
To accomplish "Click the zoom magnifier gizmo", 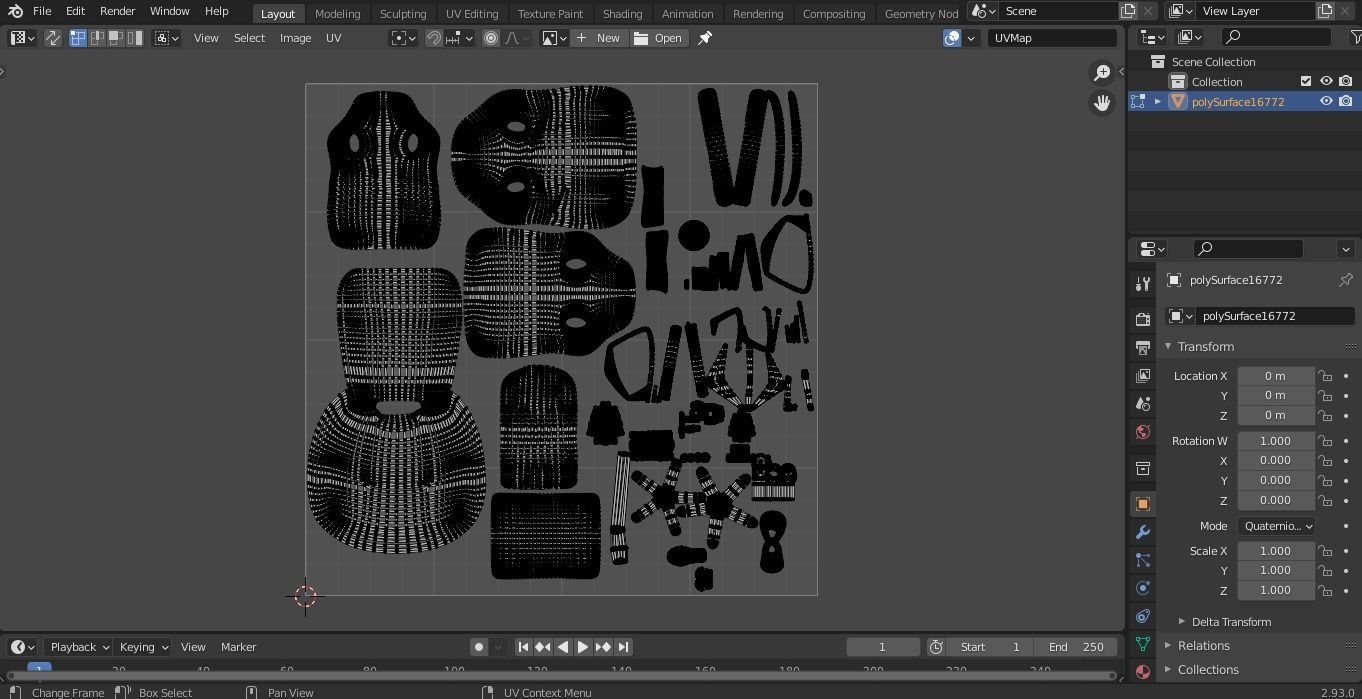I will (x=1102, y=72).
